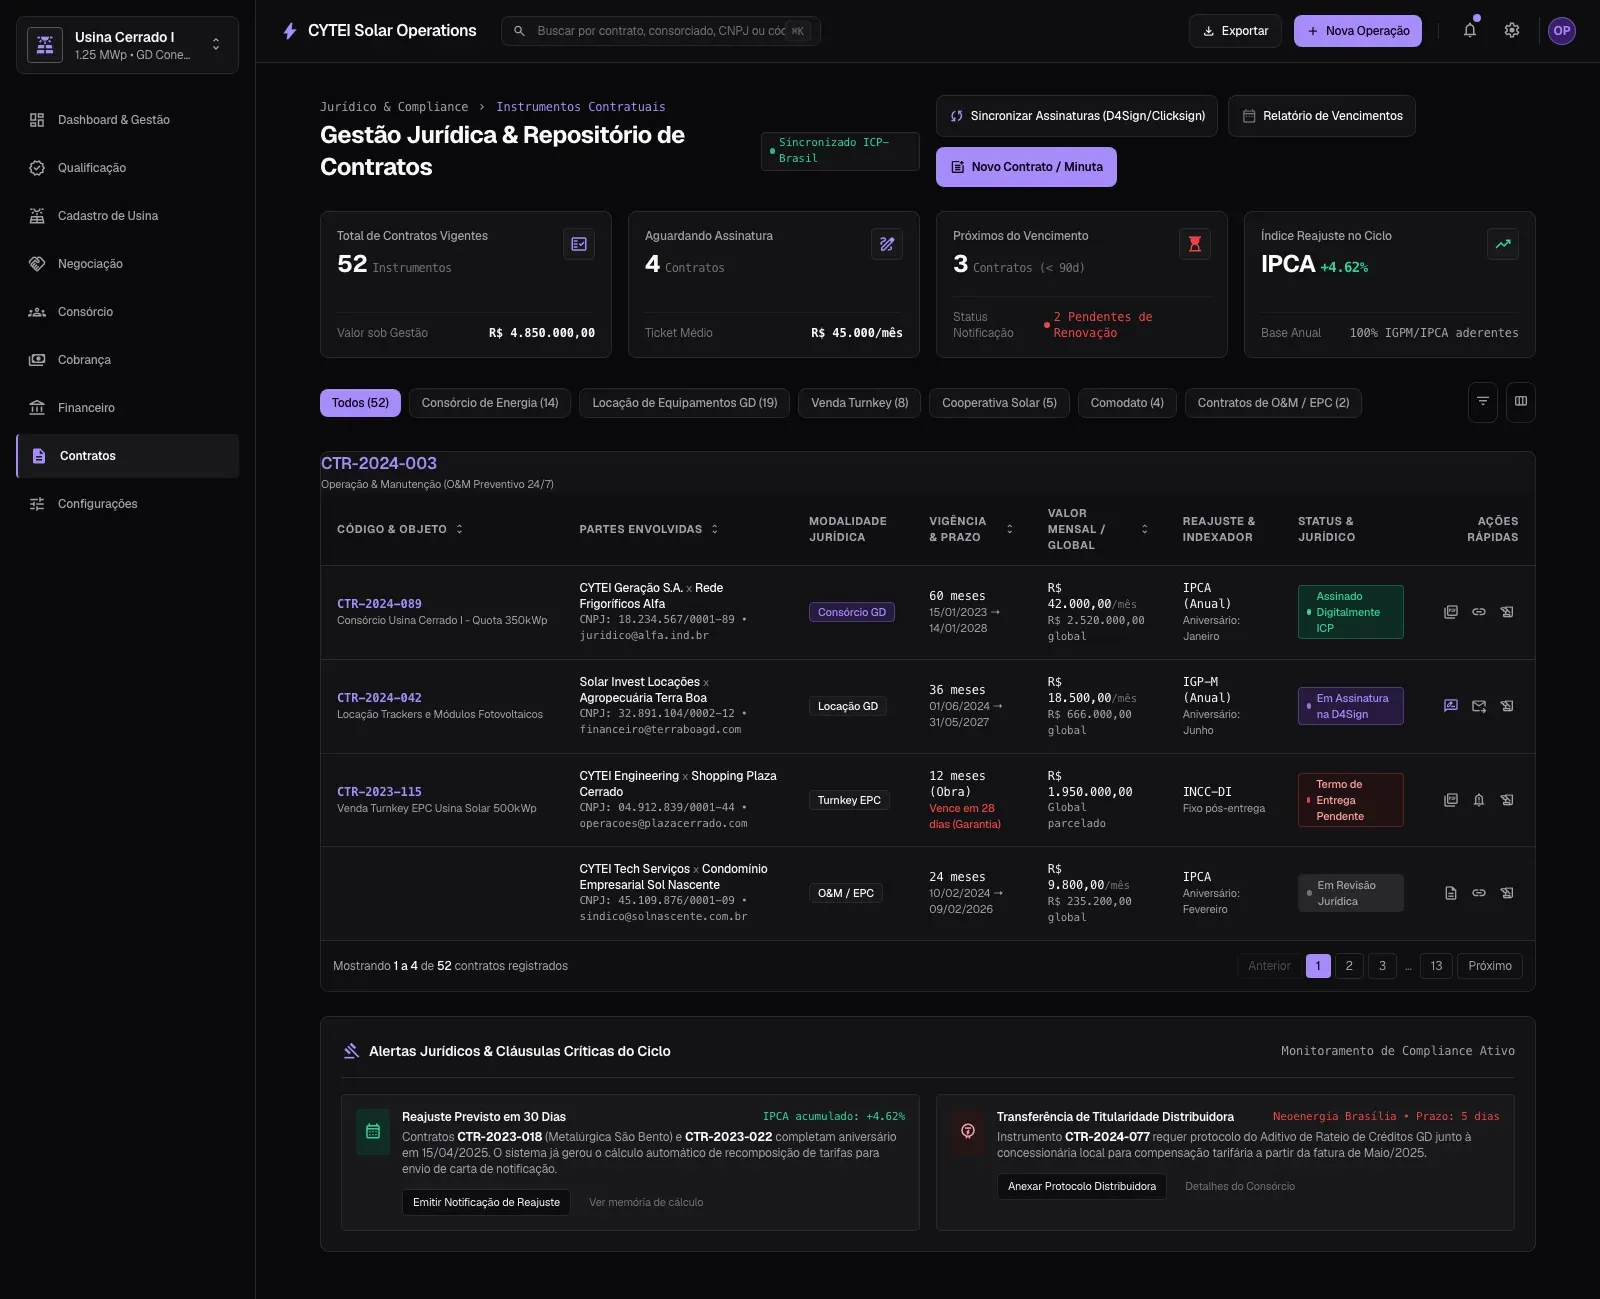Screen dimensions: 1600x1299
Task: Focus the contract search field
Action: click(x=661, y=31)
